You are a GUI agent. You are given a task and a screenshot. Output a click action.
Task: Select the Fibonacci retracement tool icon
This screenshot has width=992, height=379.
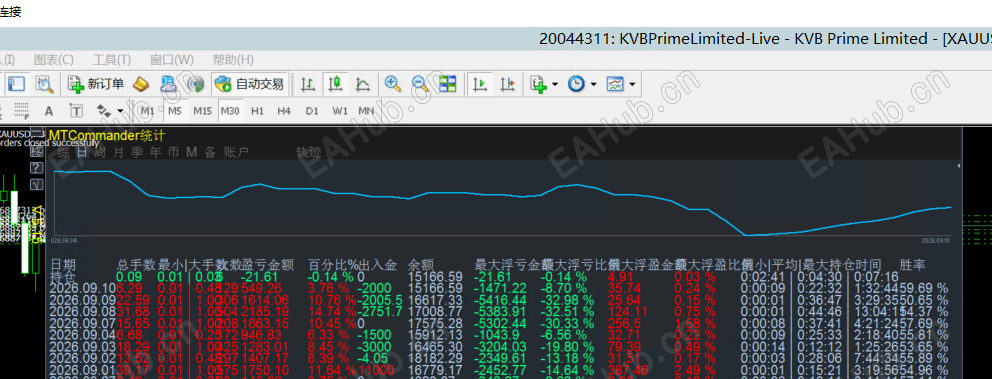21,111
